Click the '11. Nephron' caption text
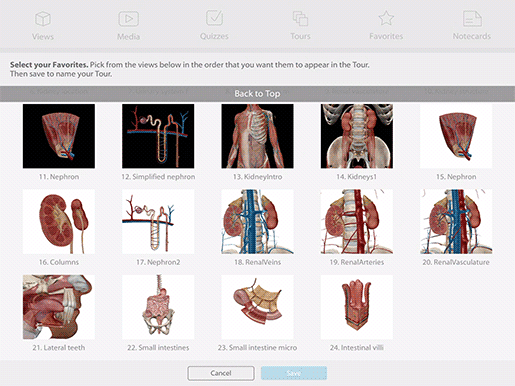 (x=59, y=177)
